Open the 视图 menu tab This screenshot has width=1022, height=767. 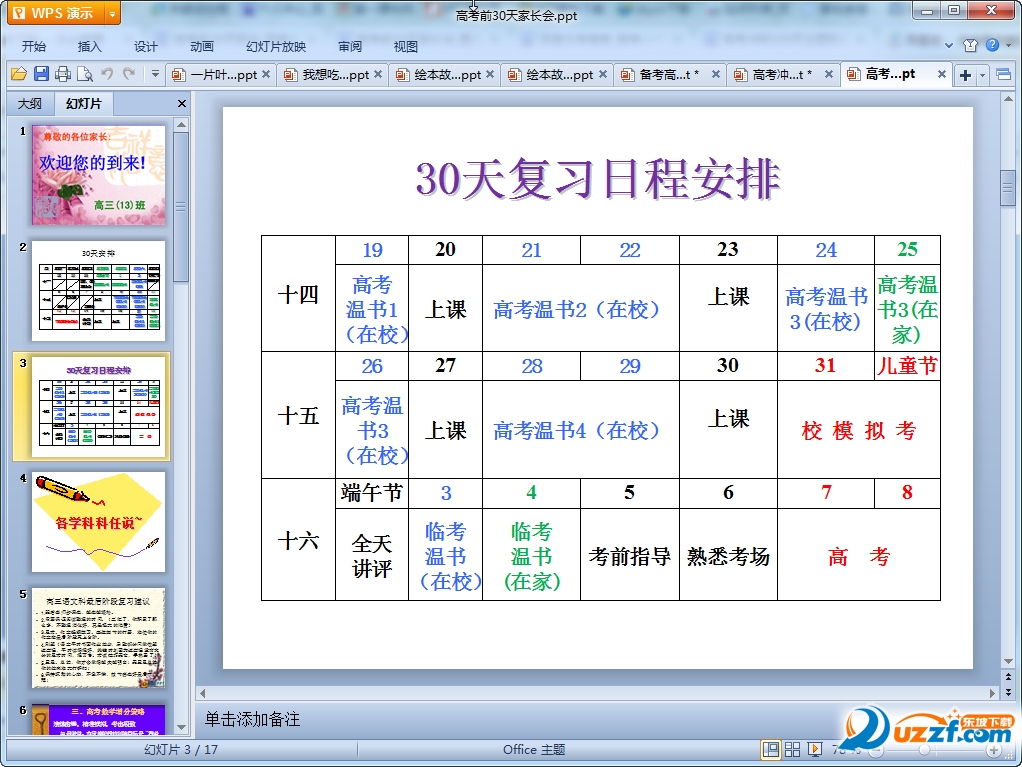[x=405, y=46]
